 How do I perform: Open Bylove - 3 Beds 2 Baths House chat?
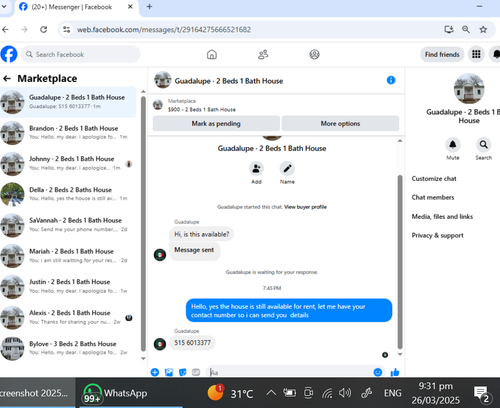click(x=68, y=348)
